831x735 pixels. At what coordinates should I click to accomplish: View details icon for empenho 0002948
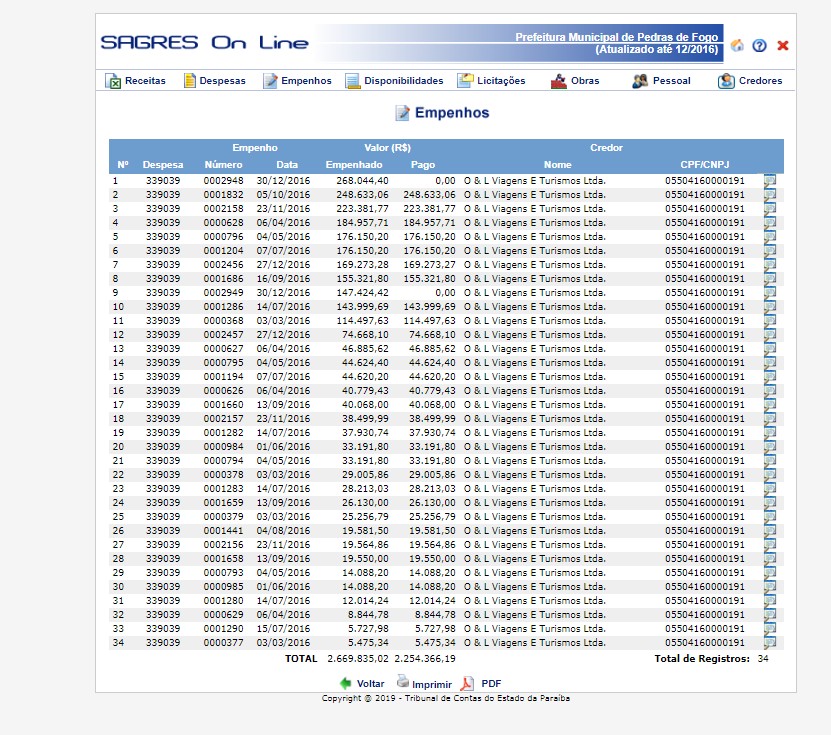(x=770, y=181)
